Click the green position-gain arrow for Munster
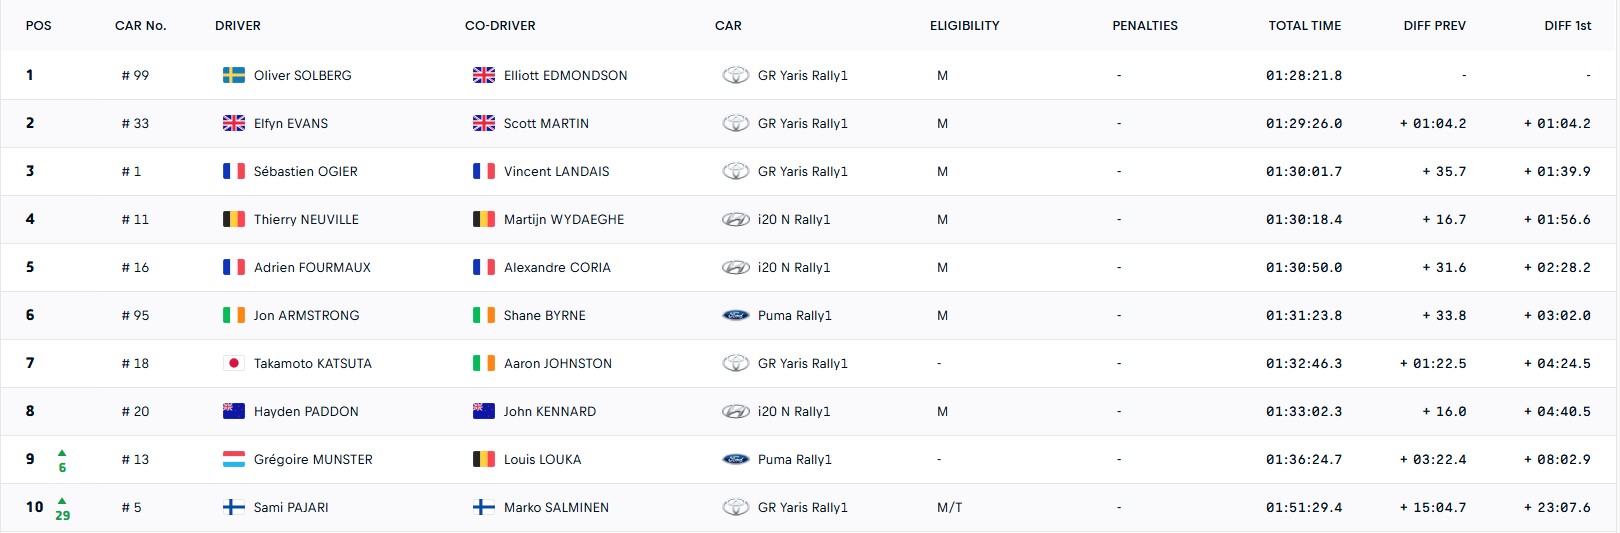The width and height of the screenshot is (1620, 533). tap(62, 453)
